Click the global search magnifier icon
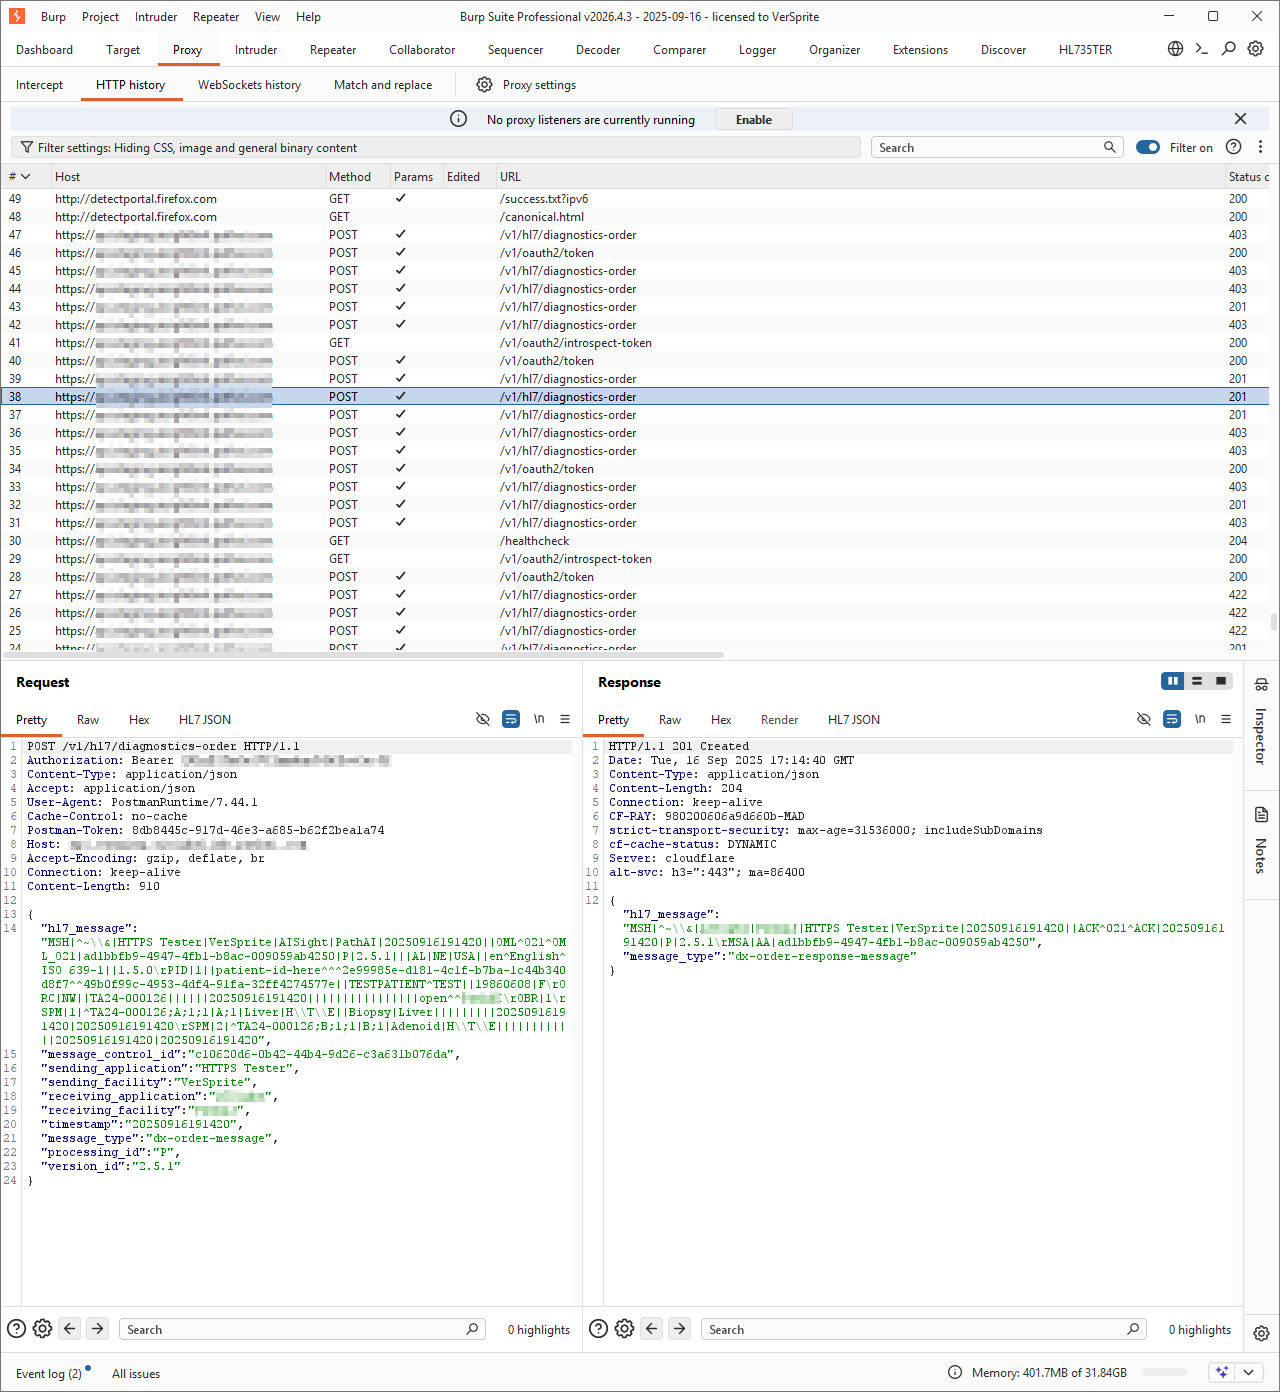The height and width of the screenshot is (1392, 1280). [1229, 49]
